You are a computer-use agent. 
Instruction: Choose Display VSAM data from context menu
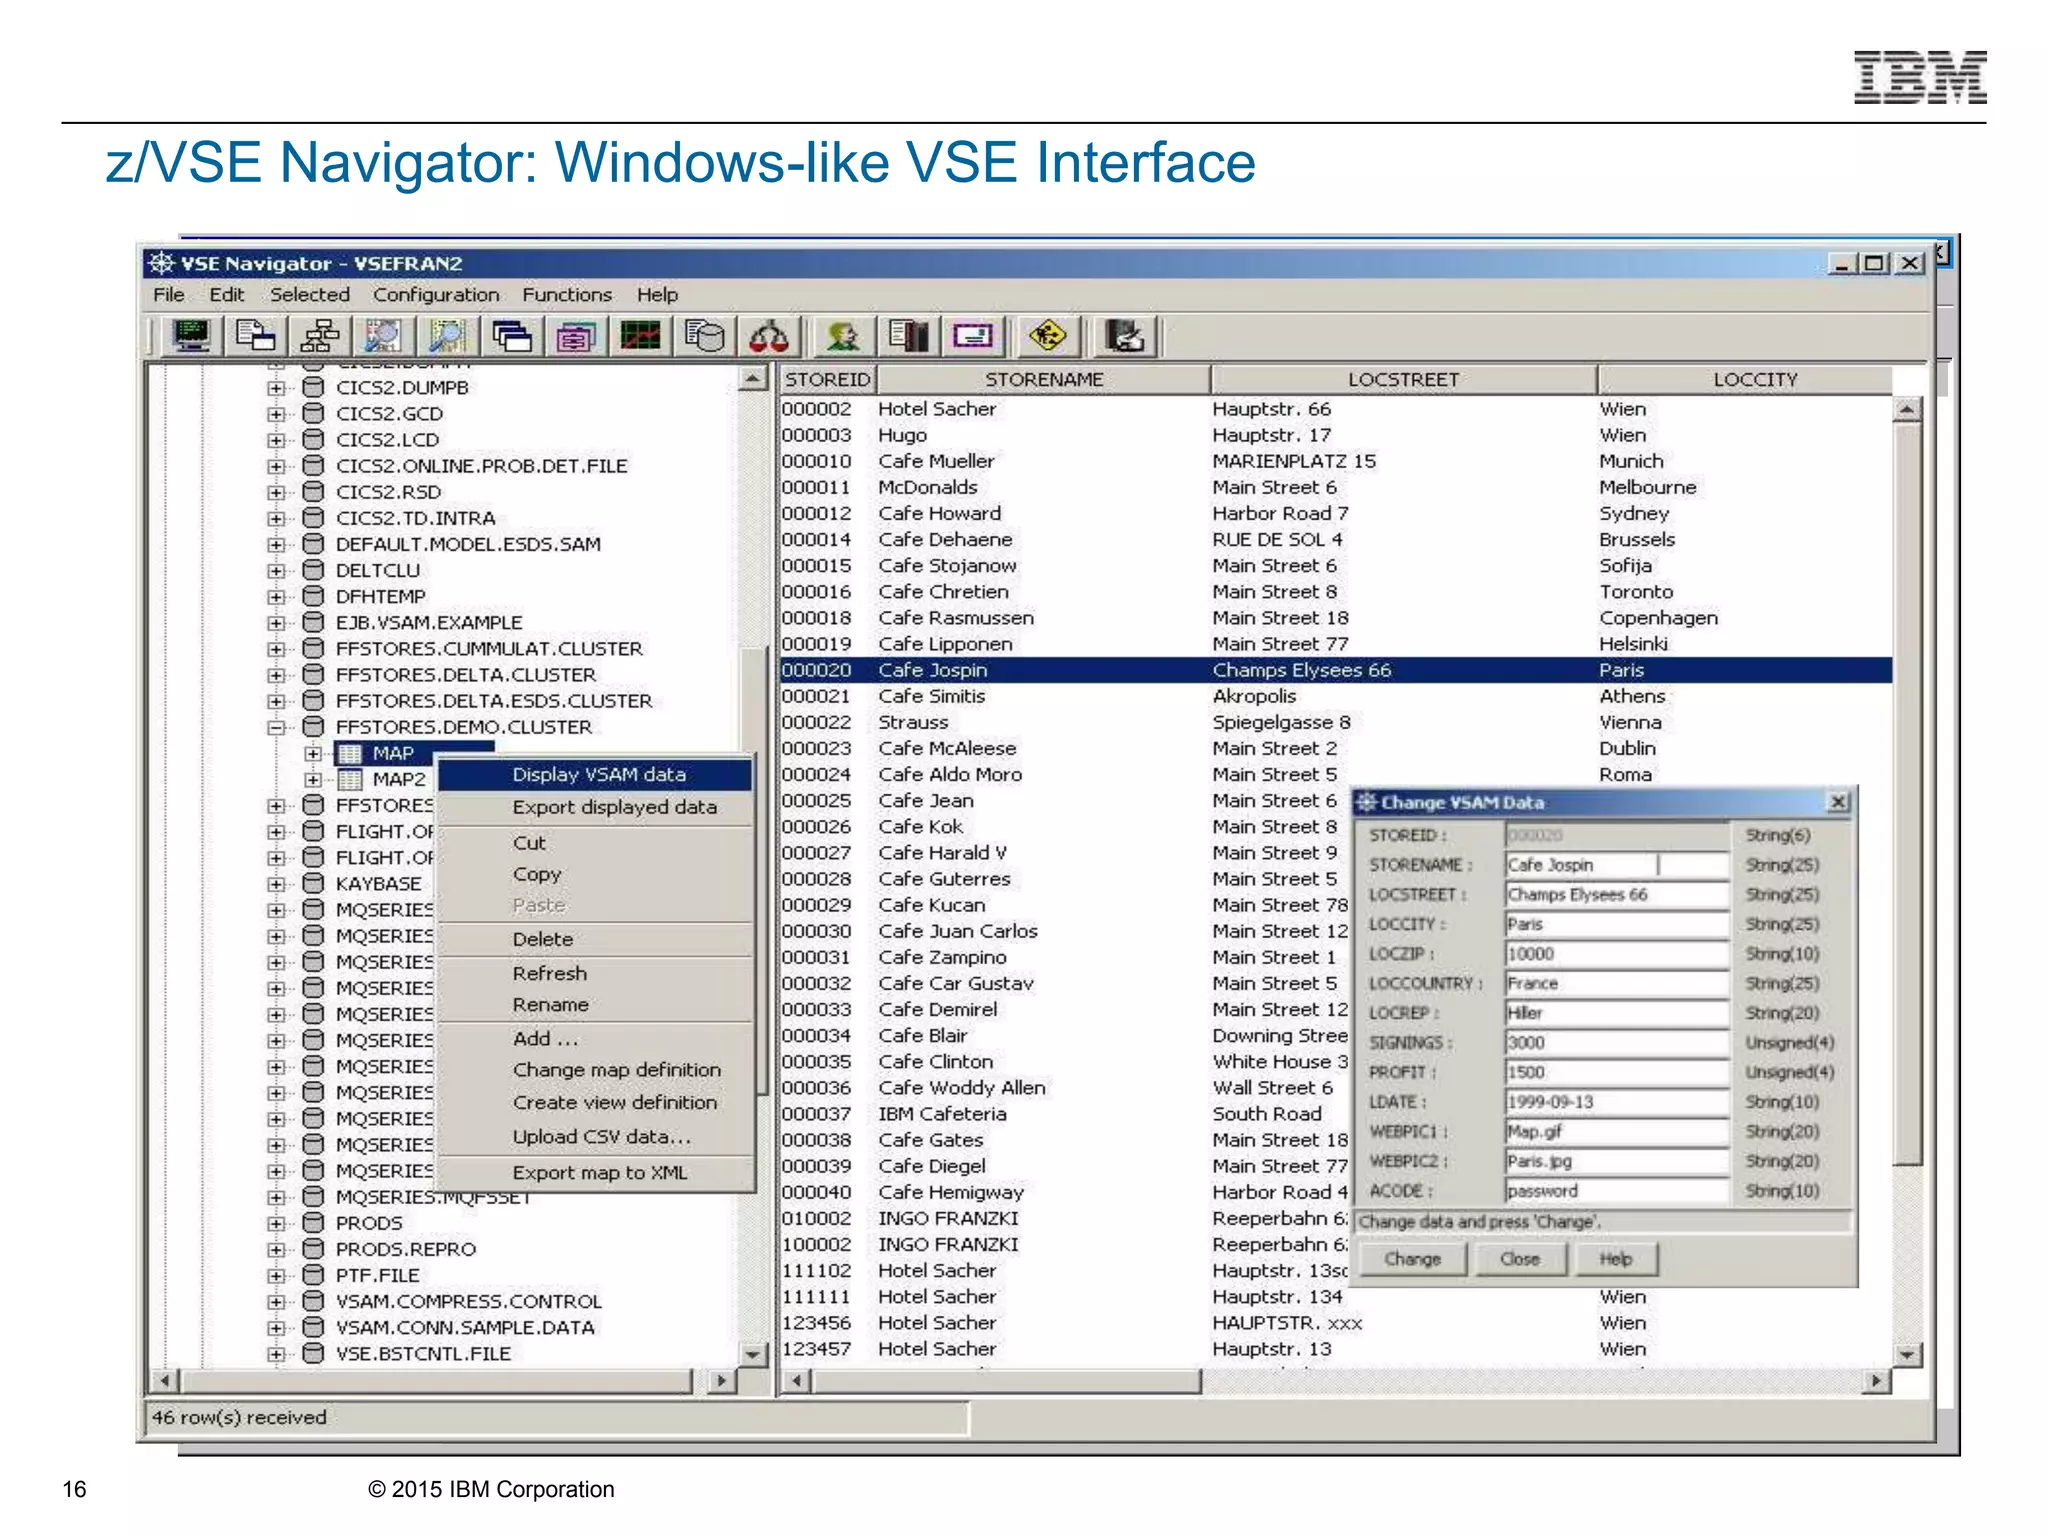point(598,775)
